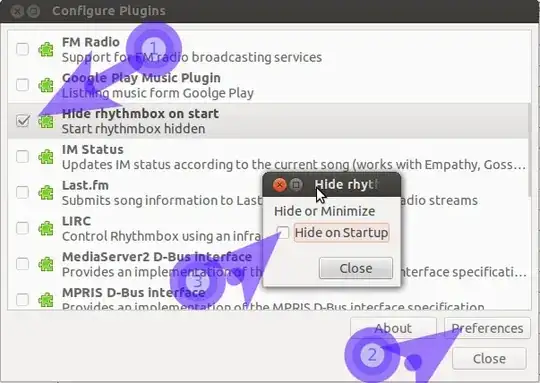Click the MediaServer2 D-Bus interface plugin icon
Screen dimensions: 540x383
pos(46,264)
